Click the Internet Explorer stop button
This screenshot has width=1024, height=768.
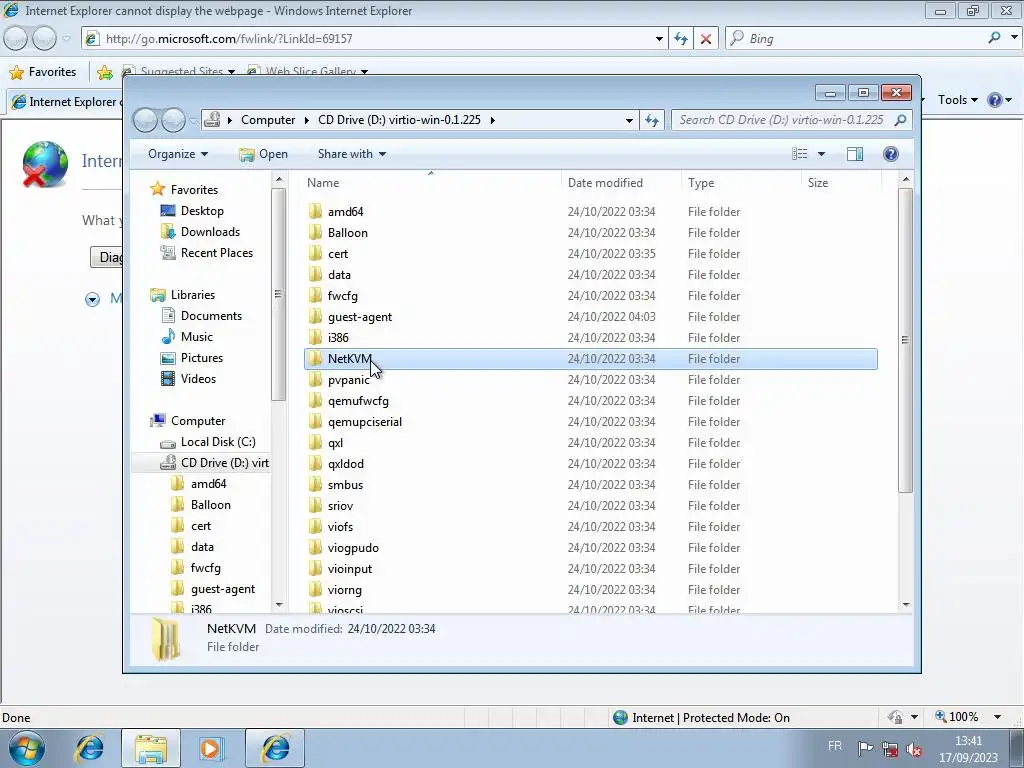pyautogui.click(x=706, y=39)
